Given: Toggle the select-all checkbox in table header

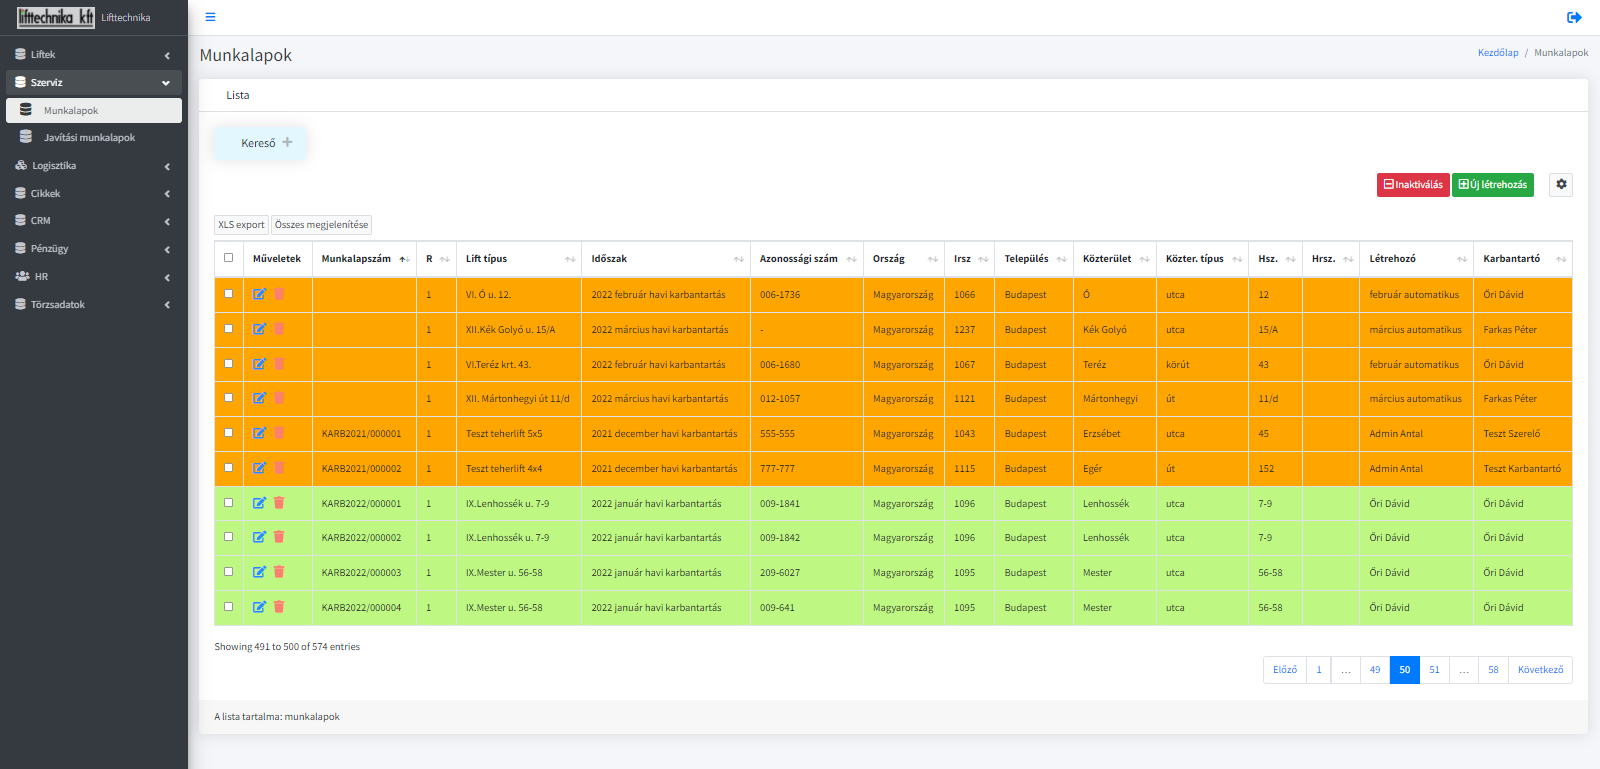Looking at the screenshot, I should (228, 258).
